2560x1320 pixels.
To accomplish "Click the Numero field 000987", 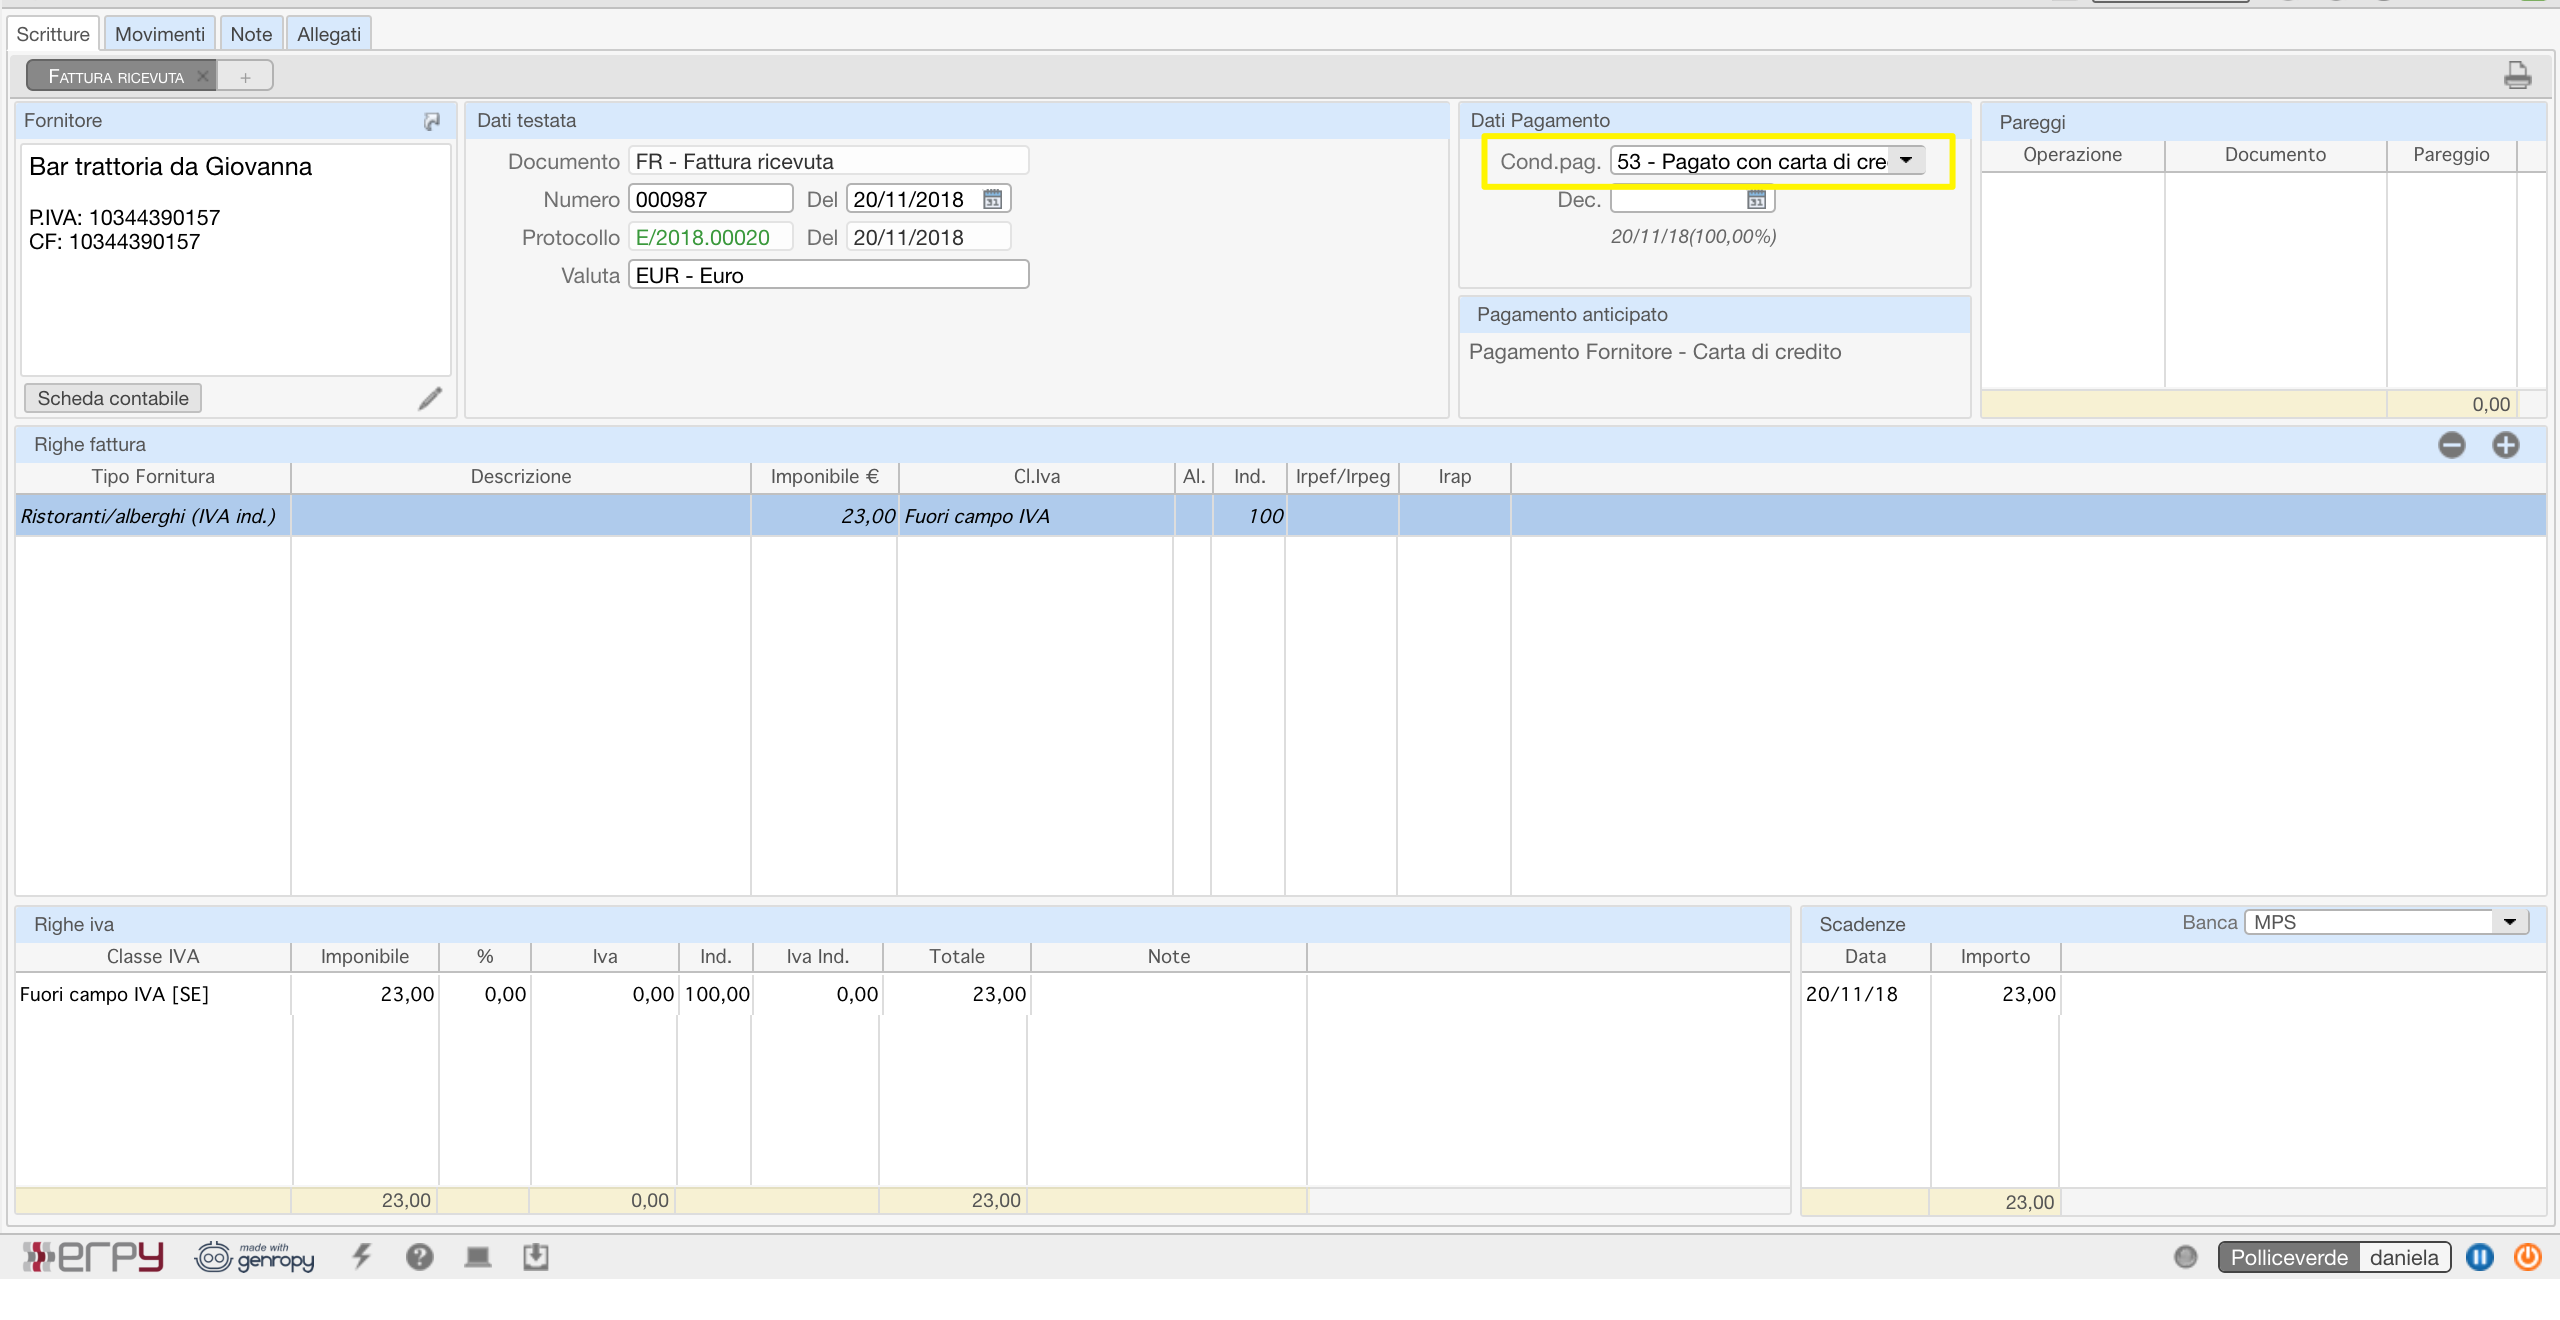I will 710,199.
